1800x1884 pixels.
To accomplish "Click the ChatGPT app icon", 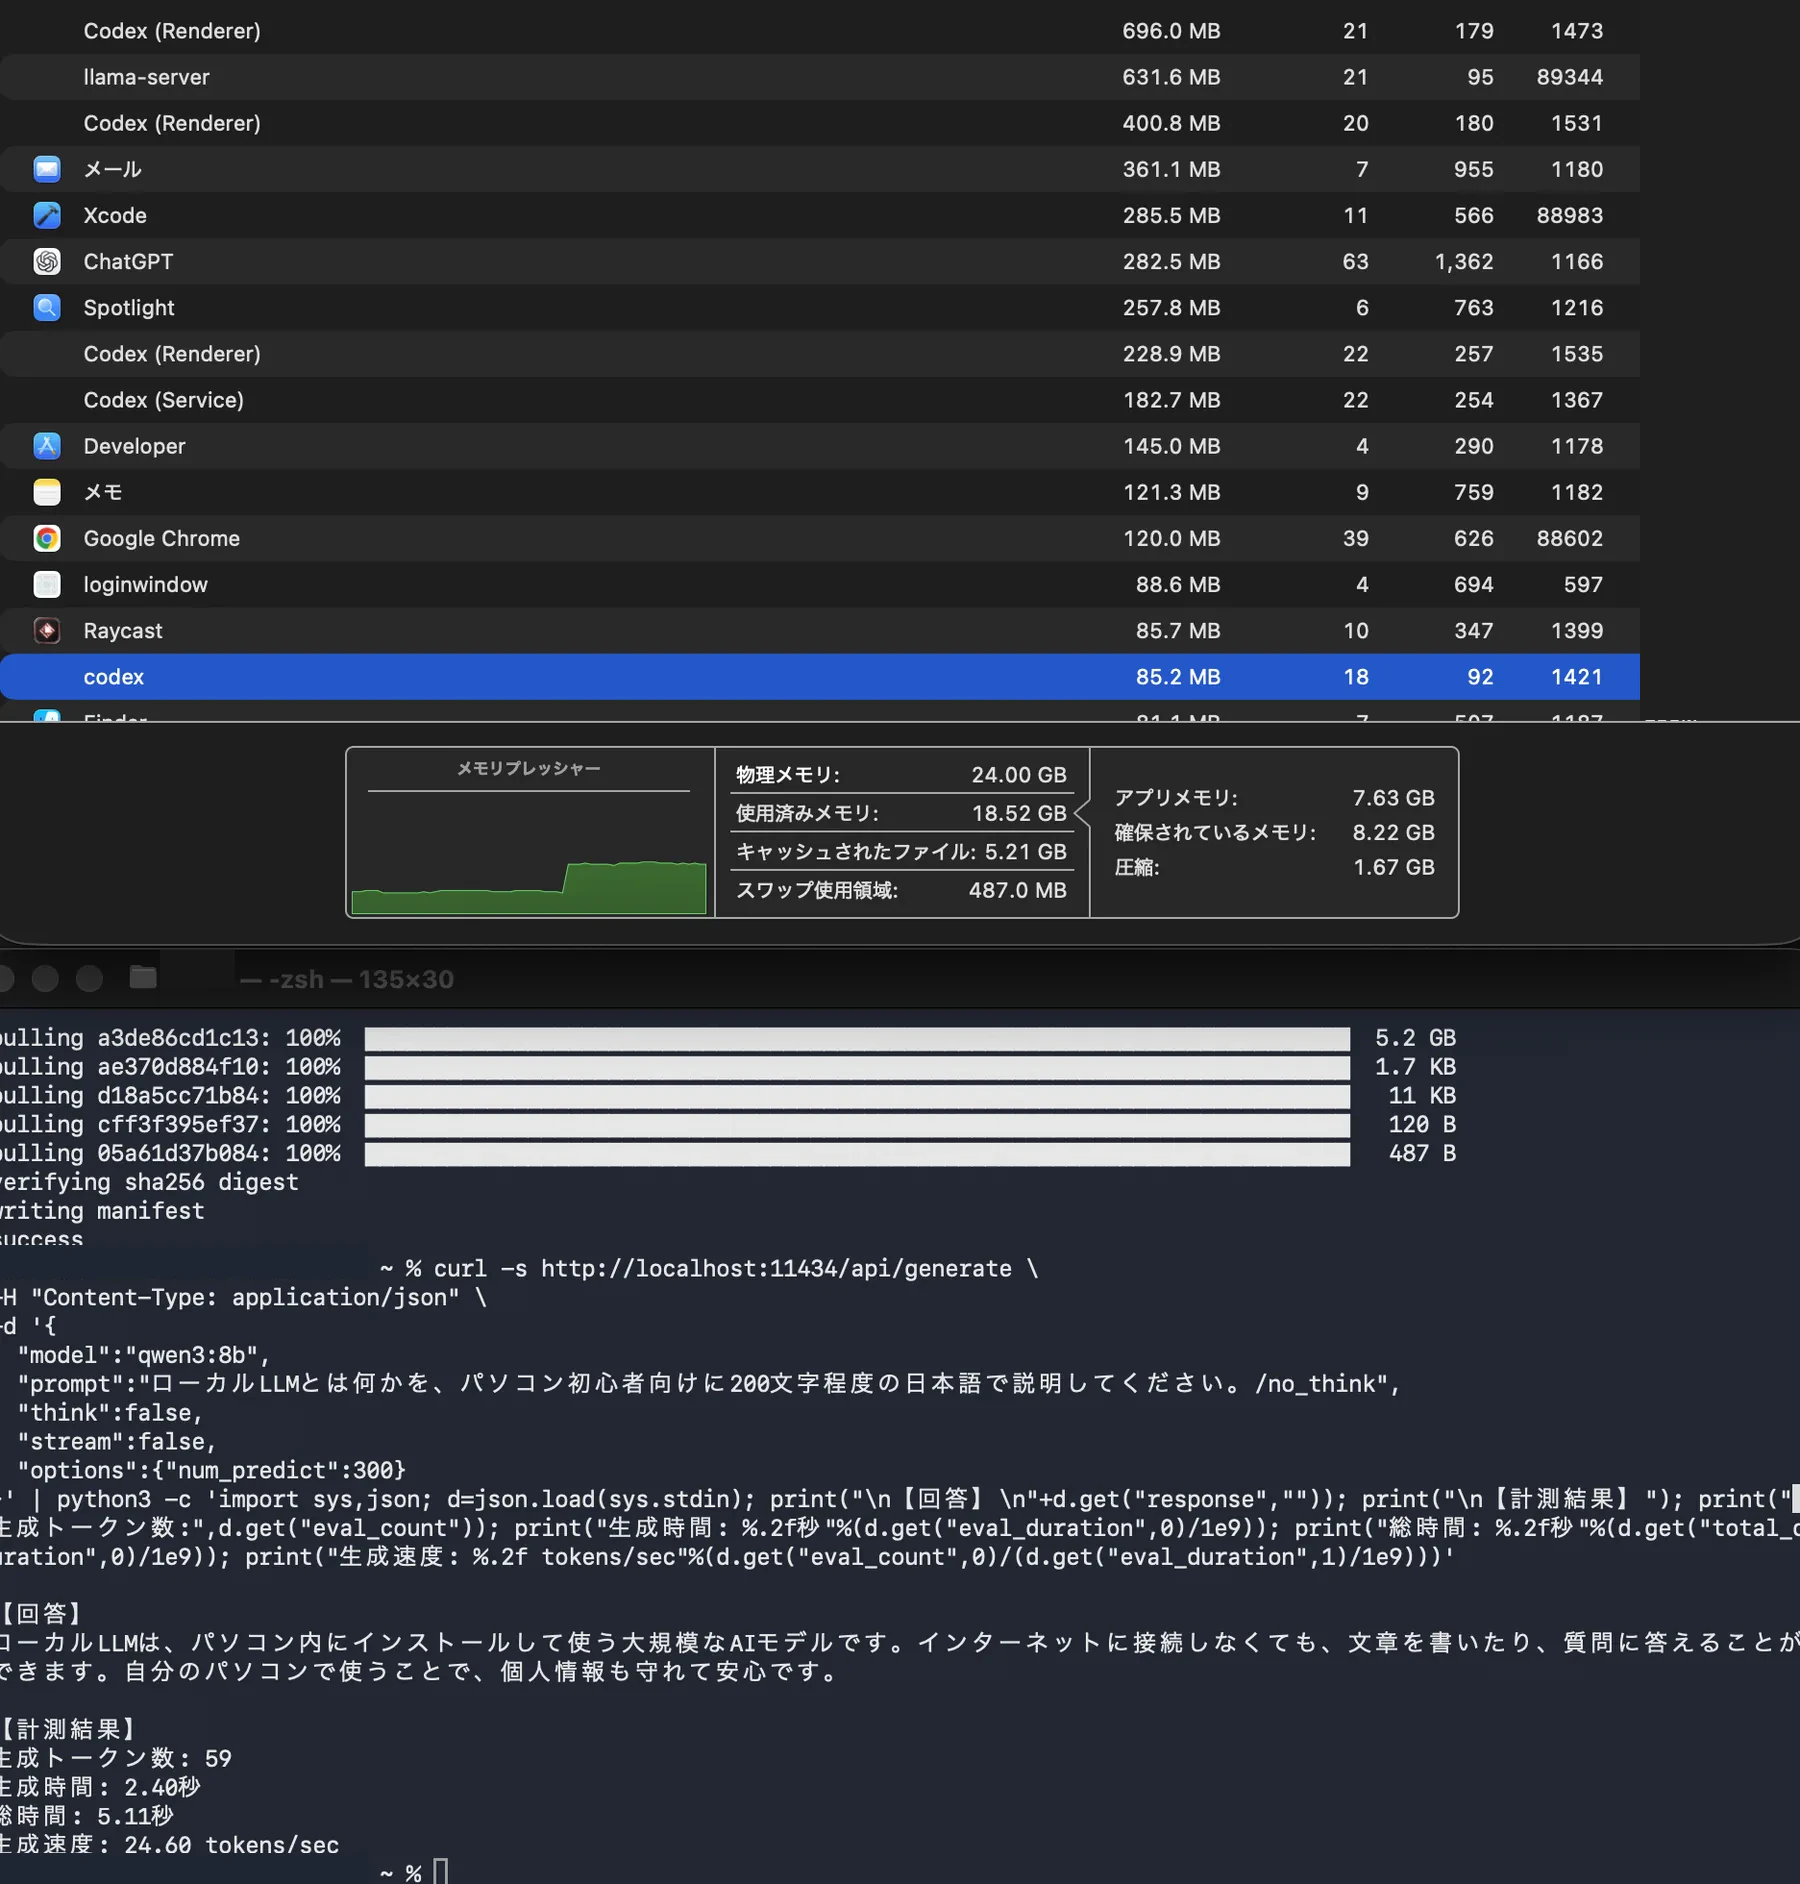I will 47,261.
